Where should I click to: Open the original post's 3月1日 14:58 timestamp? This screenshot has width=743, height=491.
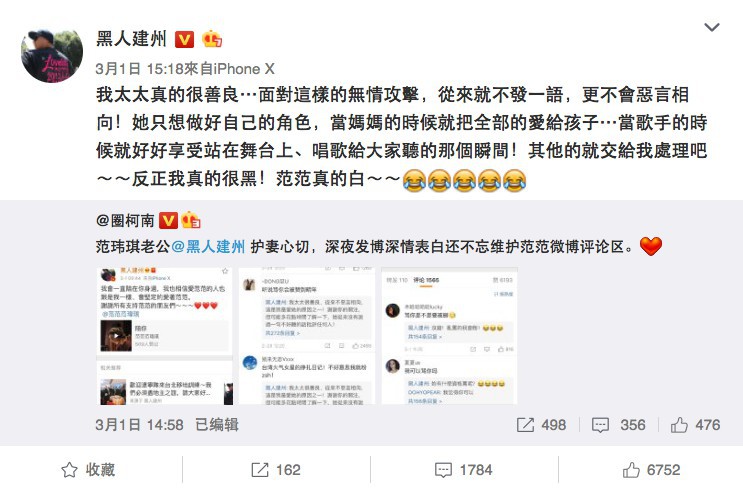[139, 425]
